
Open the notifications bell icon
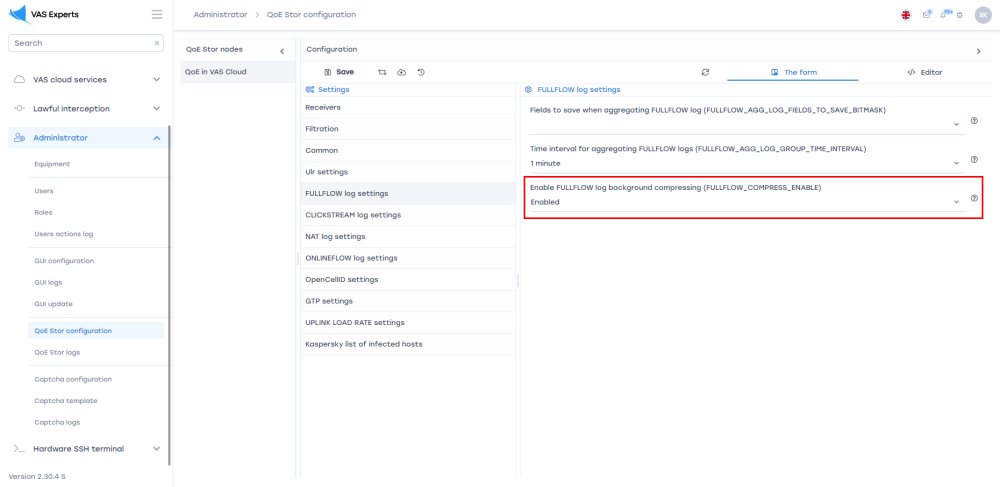tap(945, 15)
